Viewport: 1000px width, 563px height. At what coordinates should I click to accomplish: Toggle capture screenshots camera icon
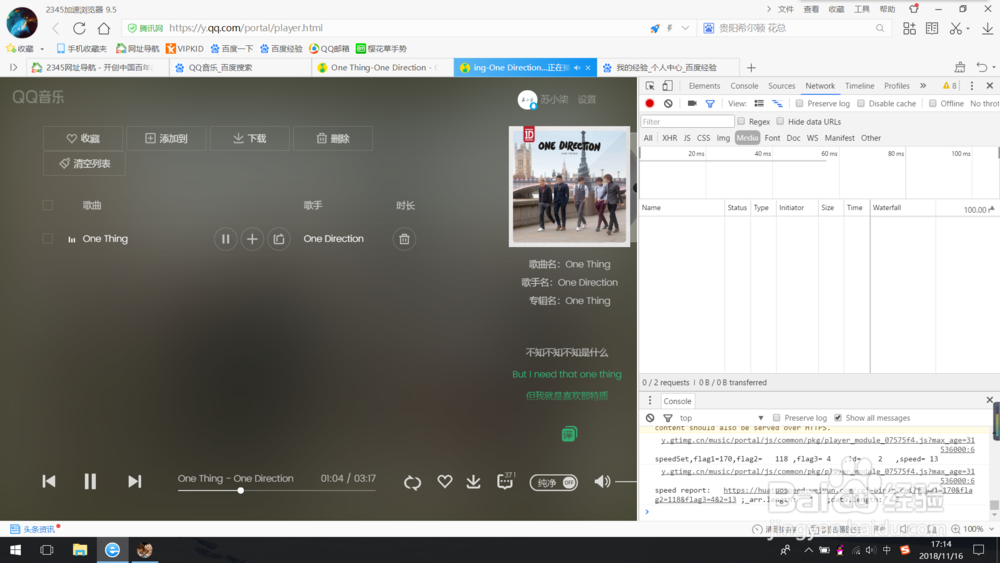692,103
